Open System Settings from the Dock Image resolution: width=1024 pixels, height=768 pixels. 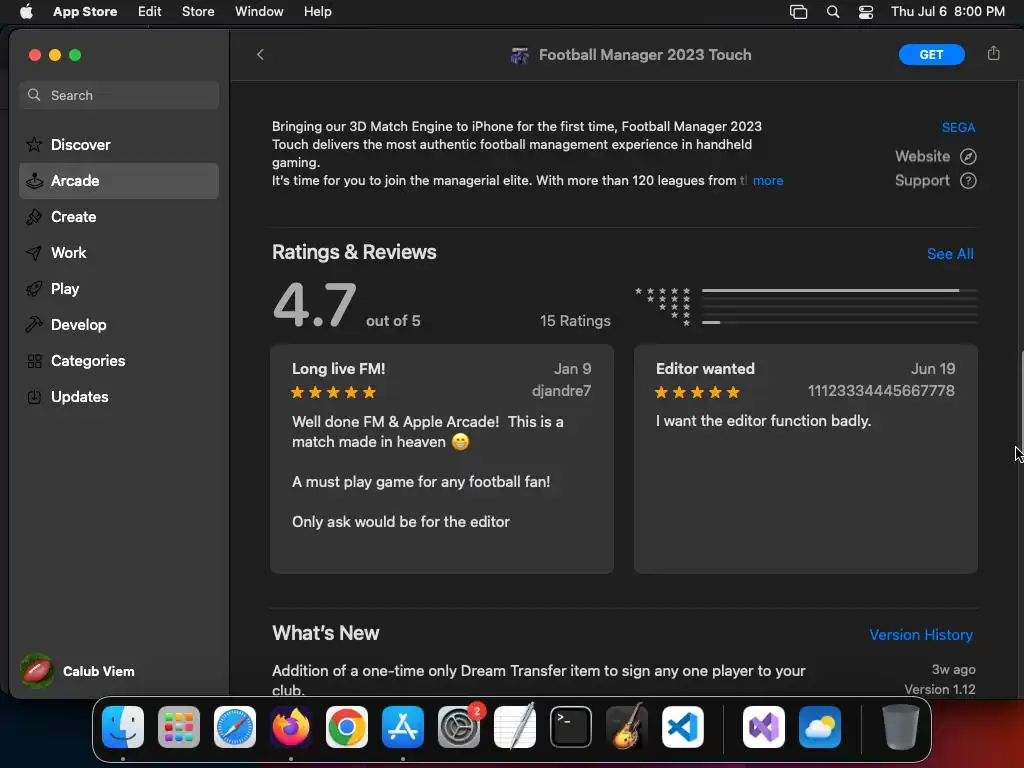pyautogui.click(x=458, y=727)
